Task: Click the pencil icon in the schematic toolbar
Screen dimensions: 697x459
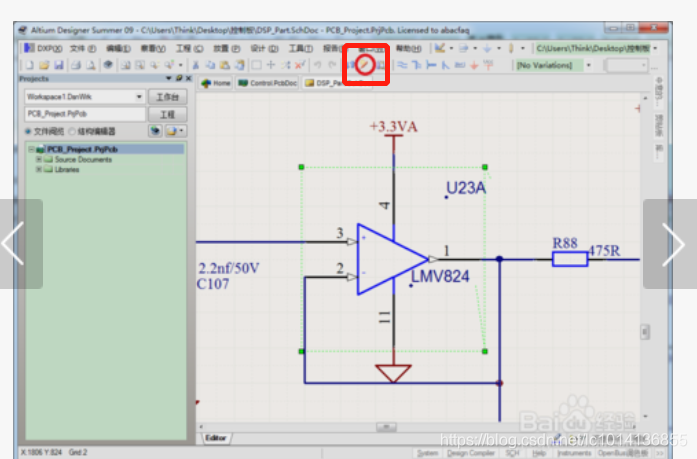Action: [365, 65]
